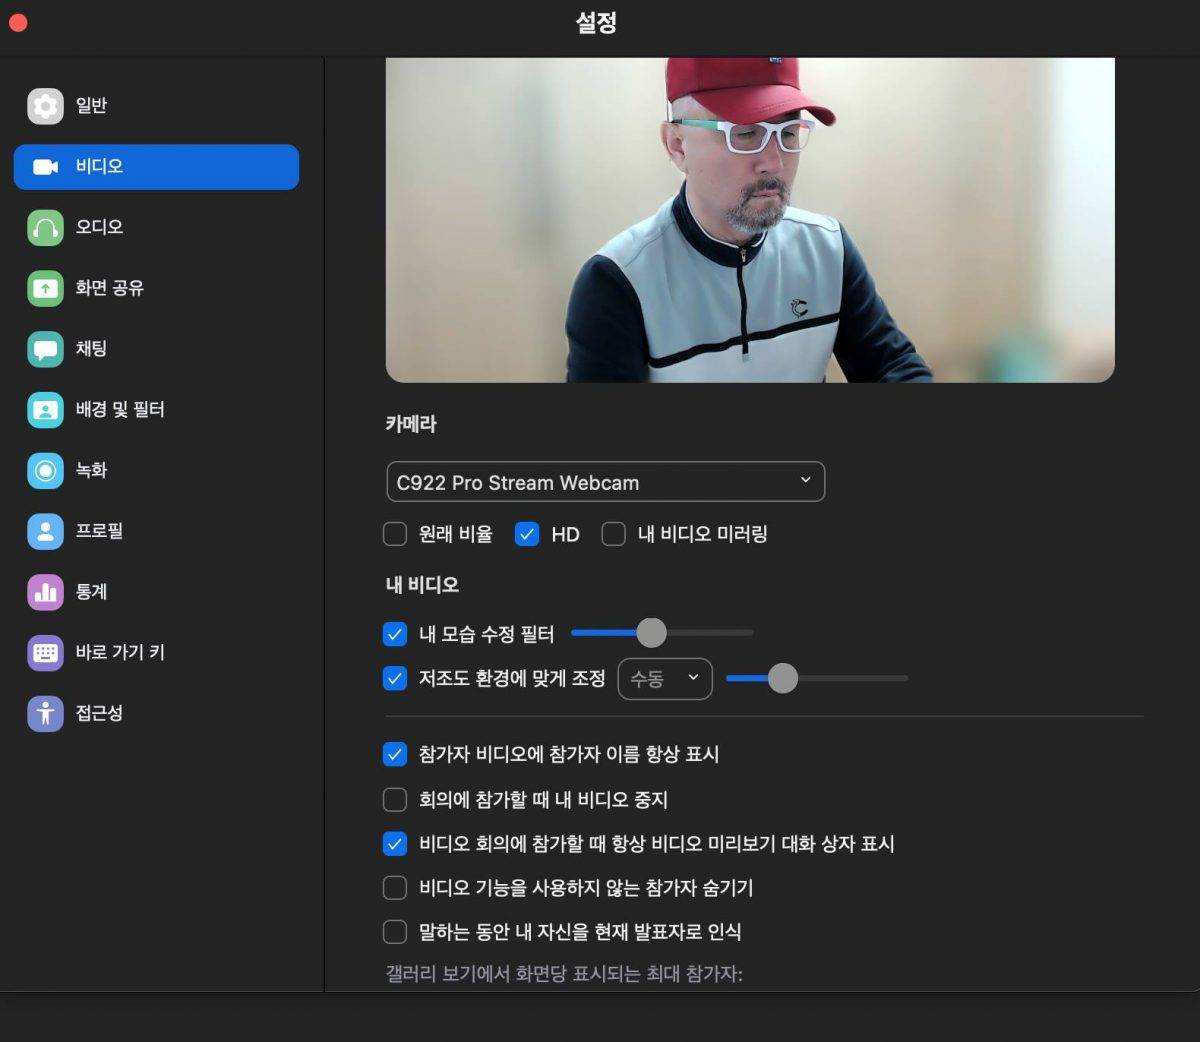The height and width of the screenshot is (1042, 1200).
Task: Check 회의에 참가할 때 내 비디오 중지
Action: click(395, 800)
